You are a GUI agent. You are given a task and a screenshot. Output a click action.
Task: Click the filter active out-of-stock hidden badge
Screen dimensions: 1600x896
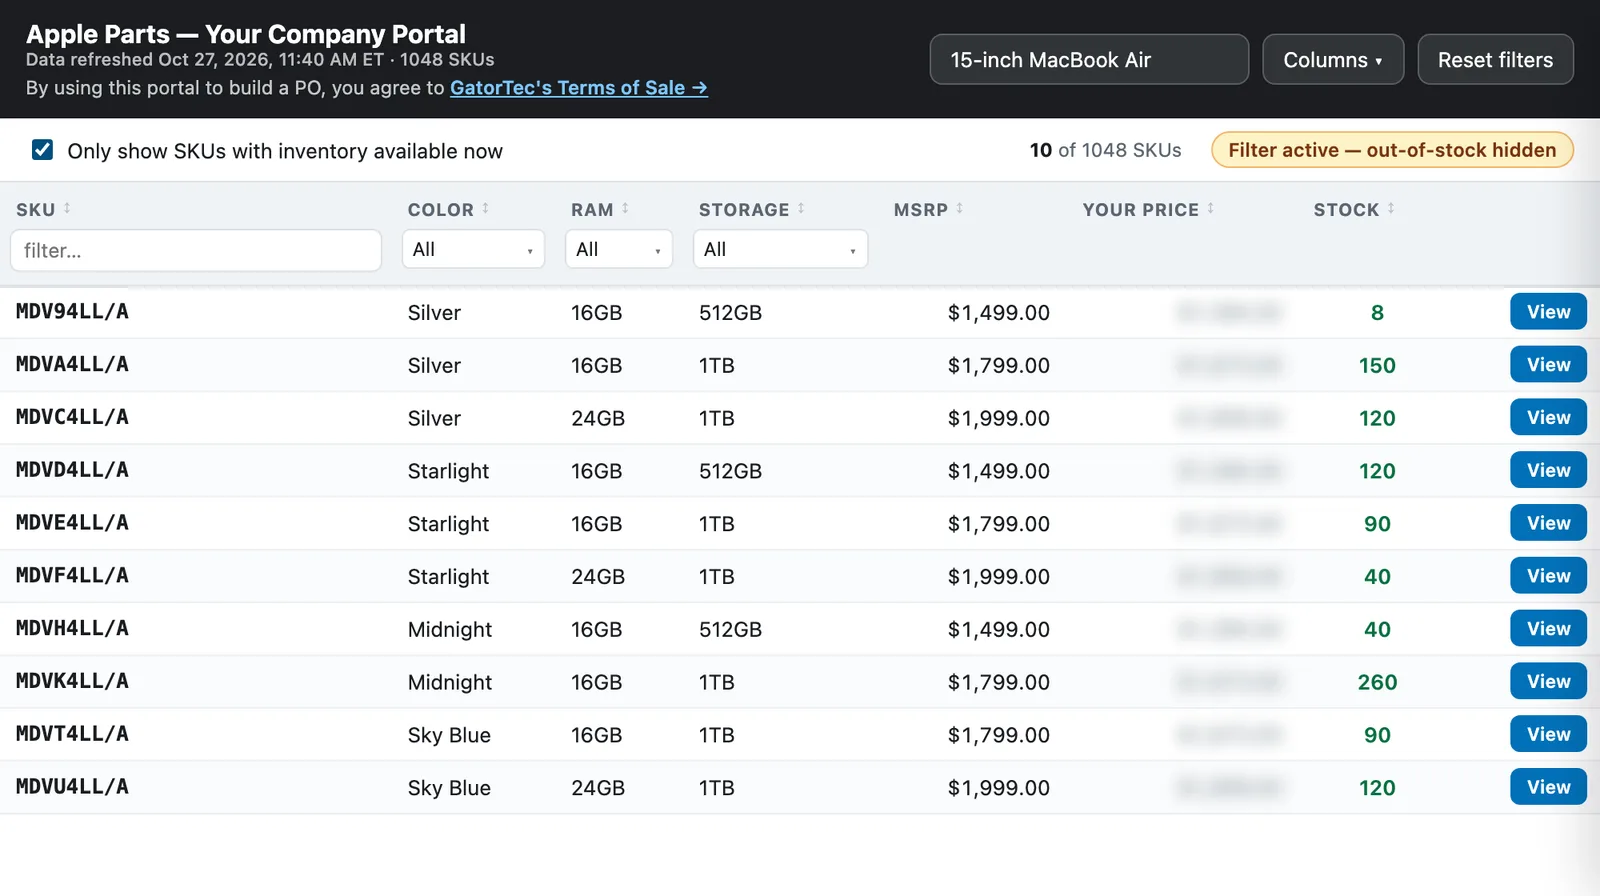[1392, 150]
